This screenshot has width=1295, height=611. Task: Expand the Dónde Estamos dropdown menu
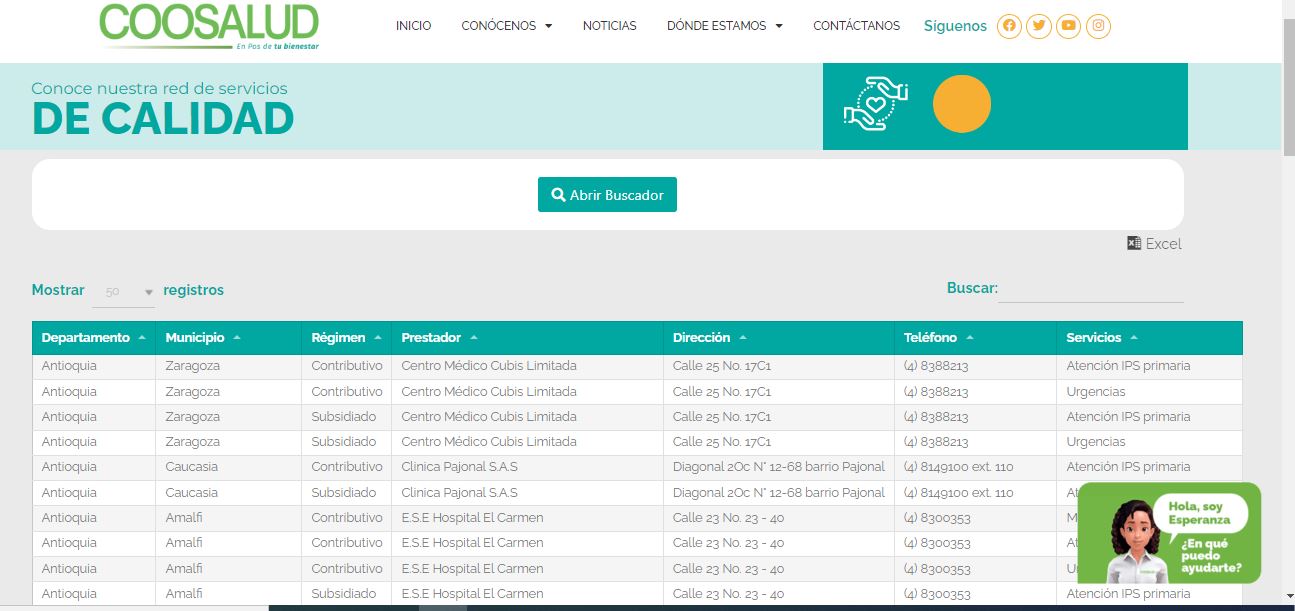click(724, 26)
